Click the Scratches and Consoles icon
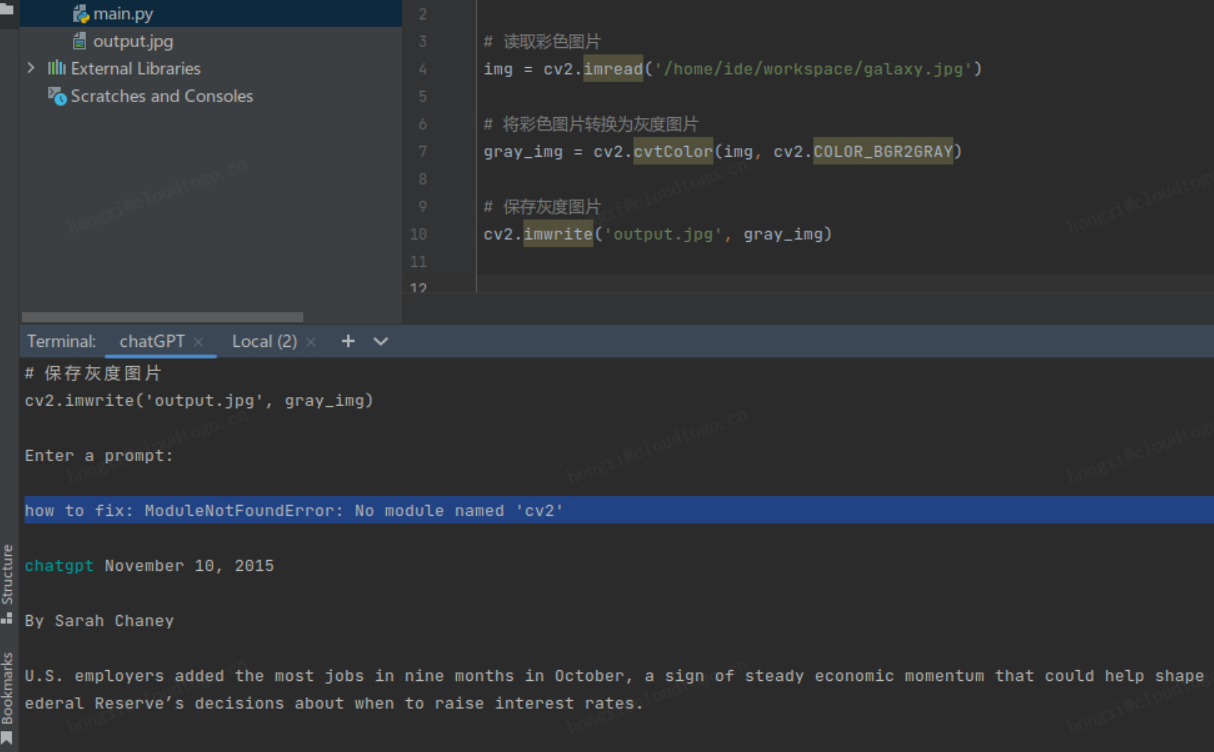This screenshot has width=1214, height=752. (x=57, y=96)
